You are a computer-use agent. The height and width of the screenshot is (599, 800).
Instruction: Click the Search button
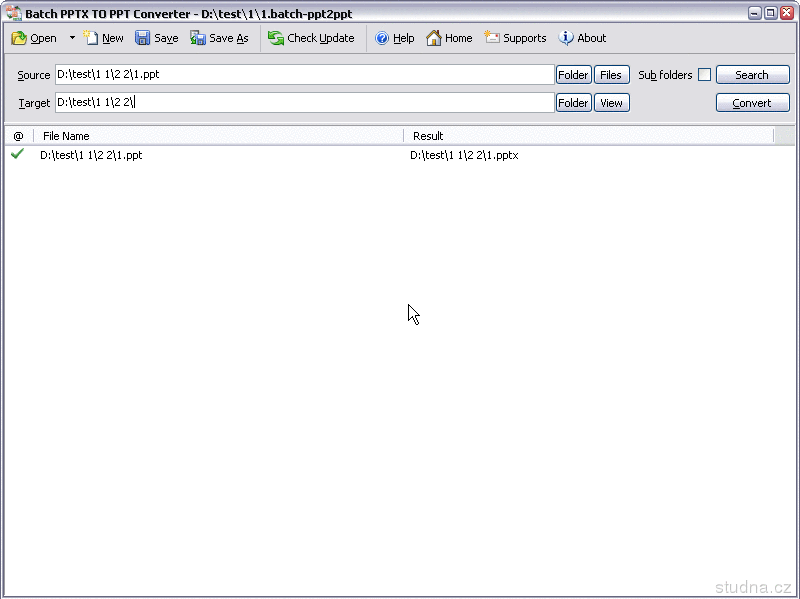point(753,74)
